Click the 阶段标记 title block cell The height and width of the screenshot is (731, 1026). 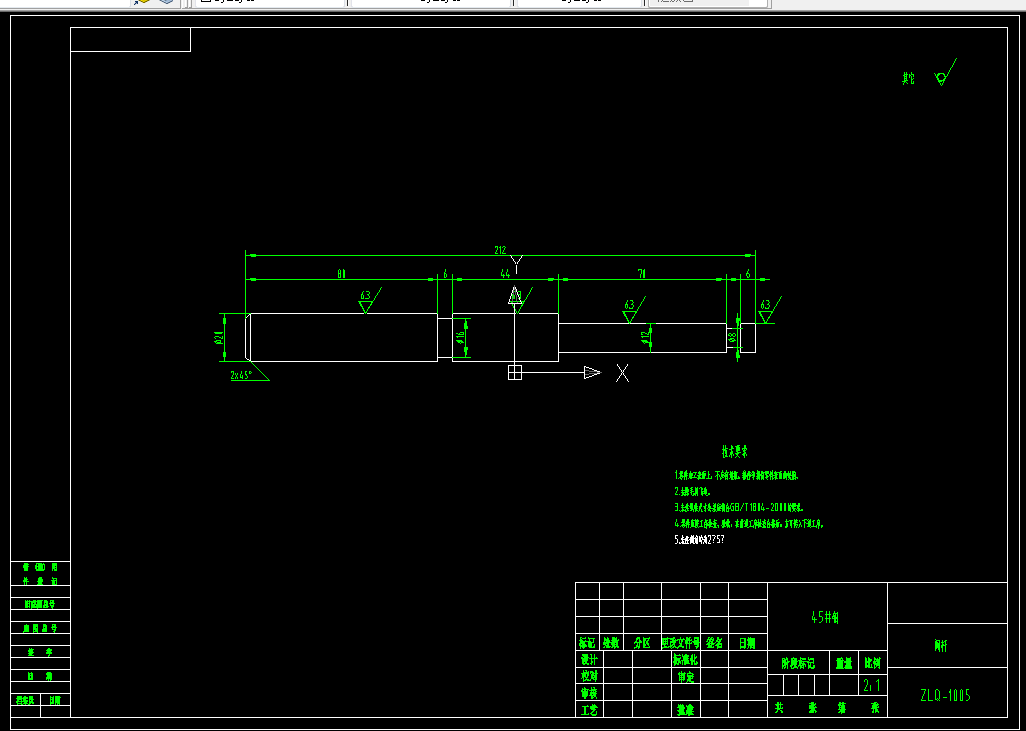pyautogui.click(x=798, y=663)
